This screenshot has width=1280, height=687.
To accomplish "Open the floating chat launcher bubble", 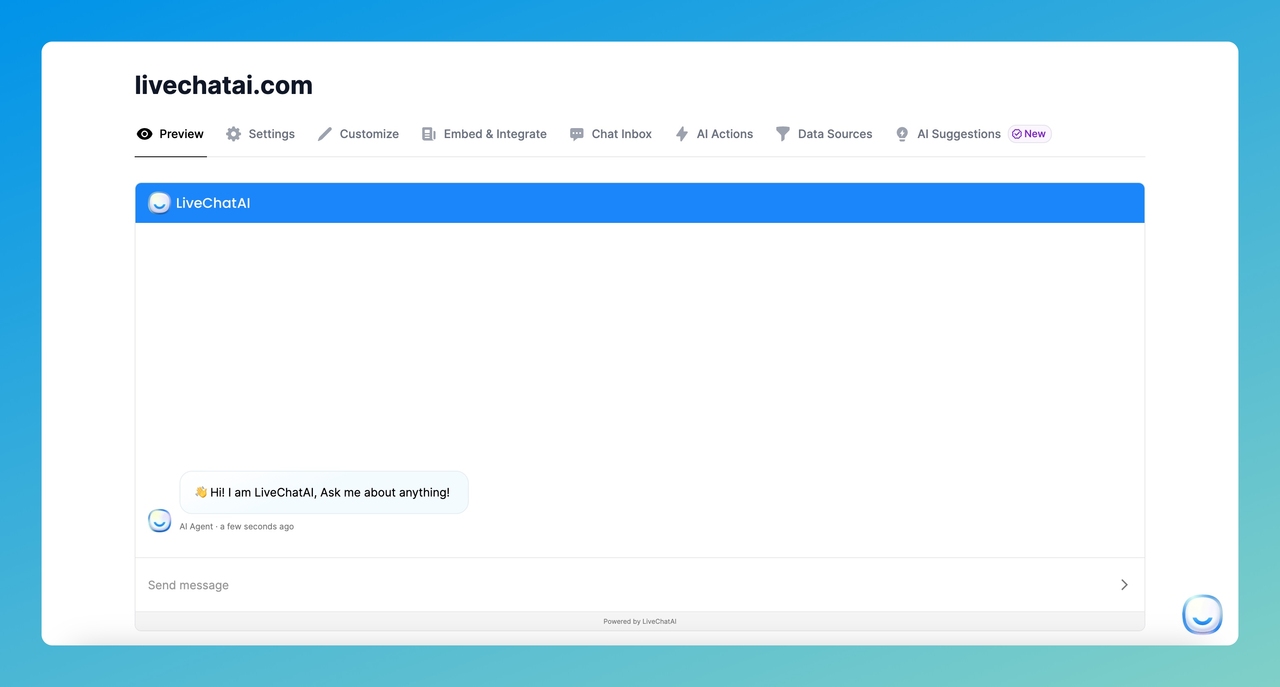I will [x=1202, y=615].
